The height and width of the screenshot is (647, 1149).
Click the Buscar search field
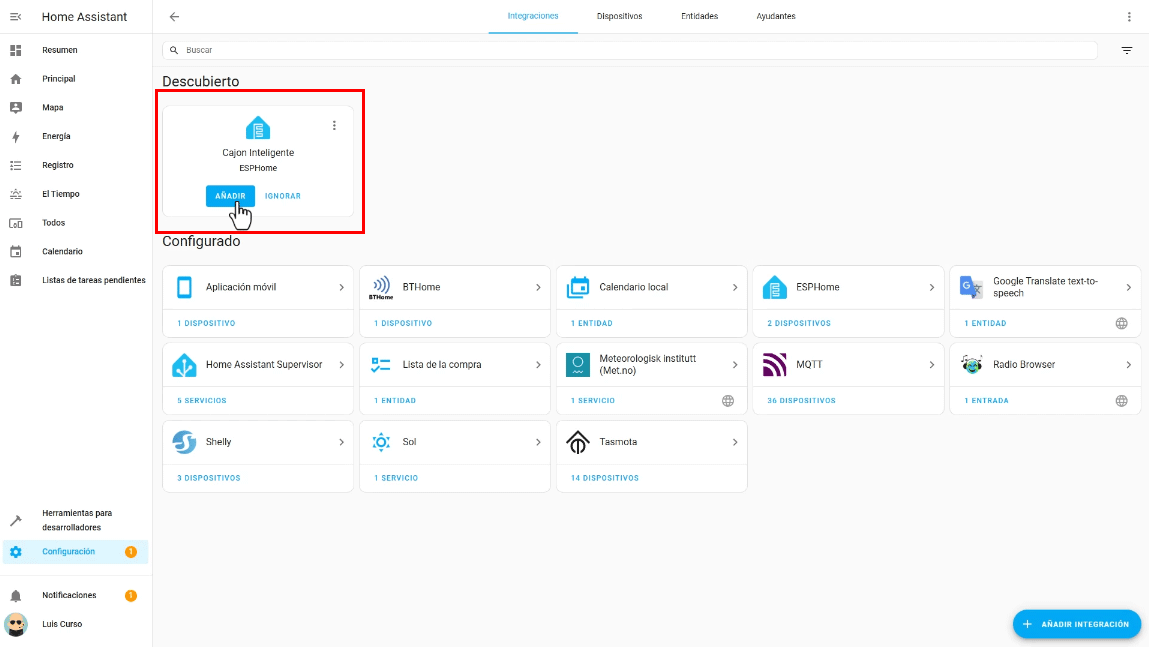(630, 50)
